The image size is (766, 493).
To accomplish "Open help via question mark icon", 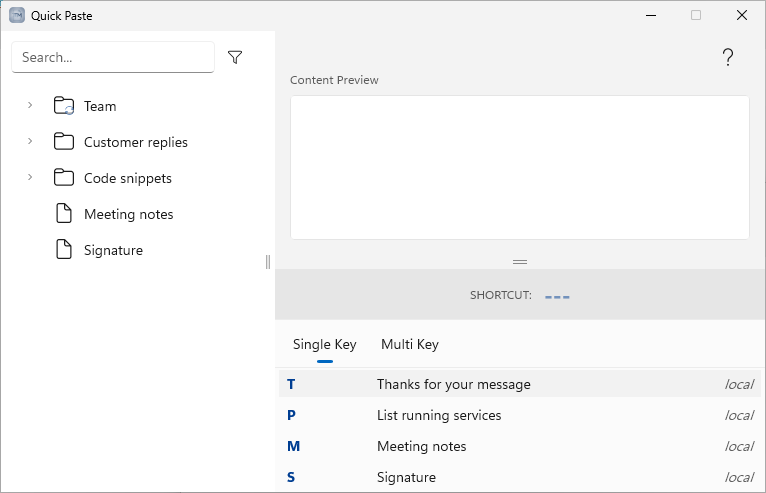I will pos(727,57).
